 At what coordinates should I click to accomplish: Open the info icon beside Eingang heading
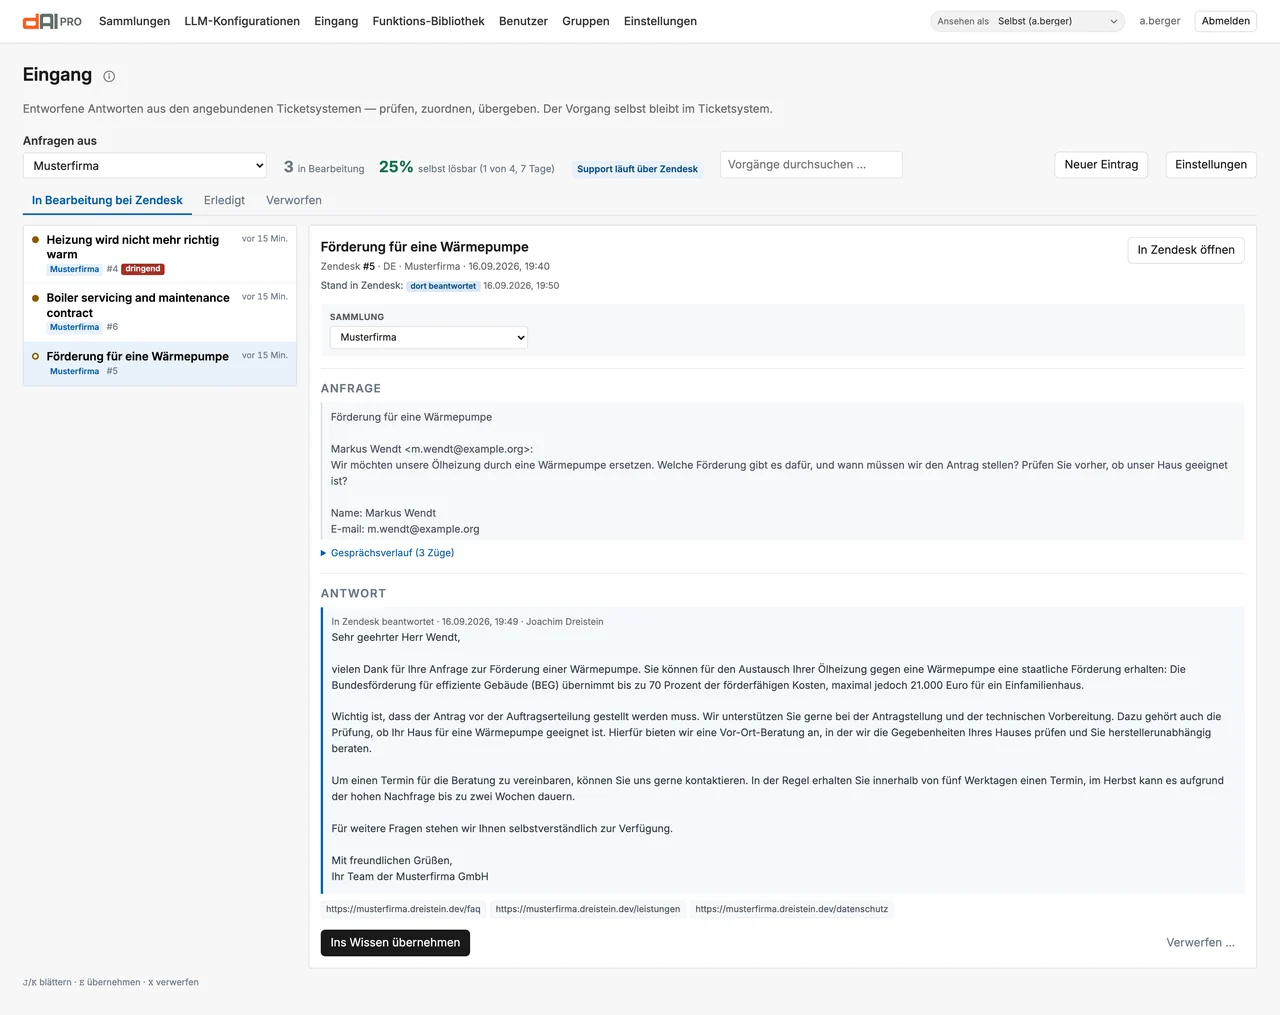click(x=109, y=76)
